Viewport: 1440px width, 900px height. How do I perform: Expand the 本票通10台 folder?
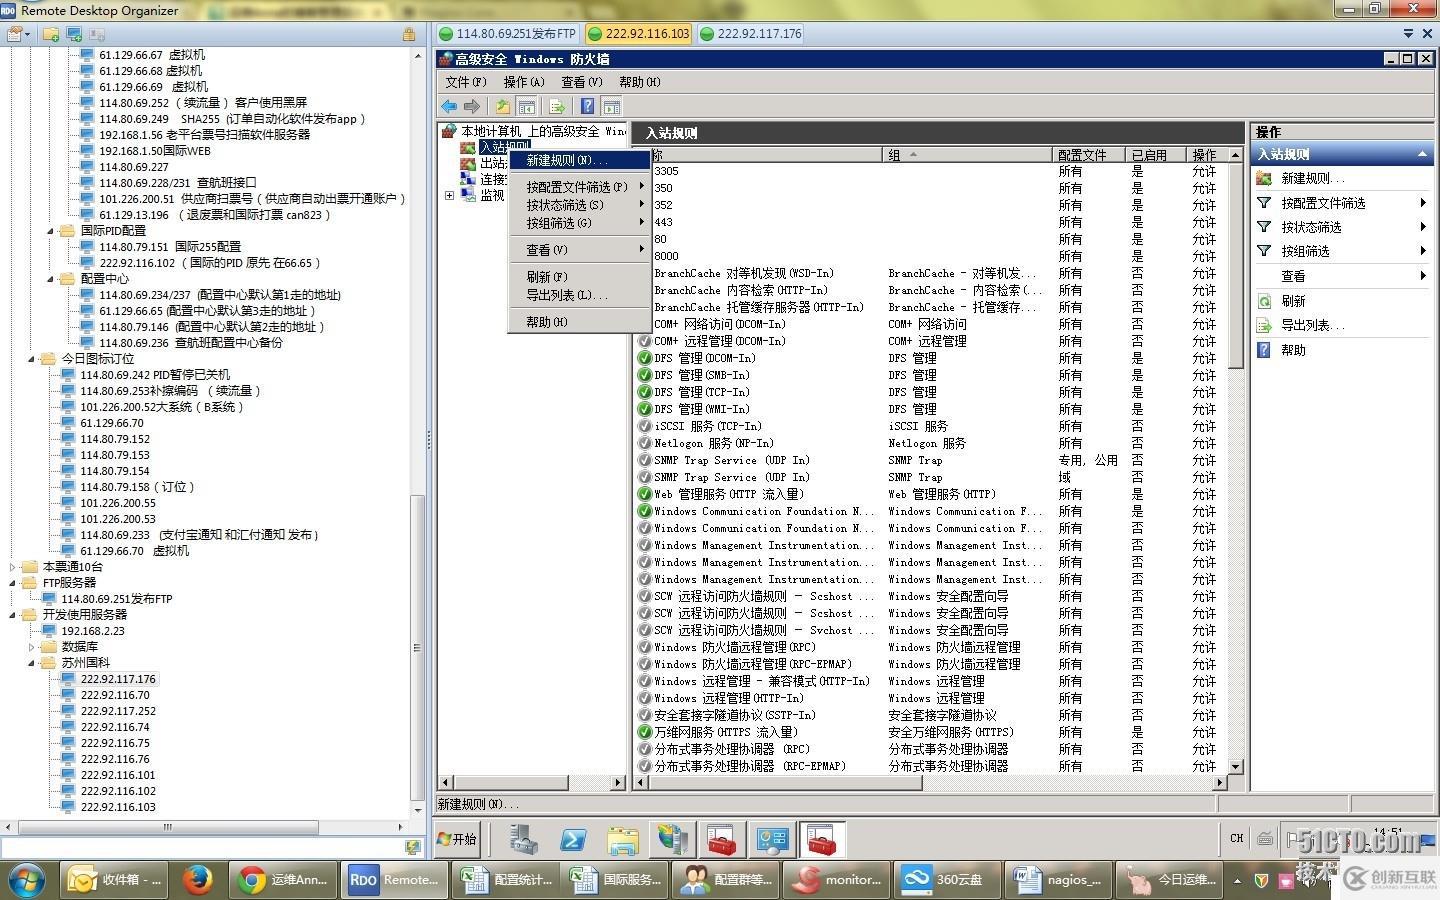point(13,567)
